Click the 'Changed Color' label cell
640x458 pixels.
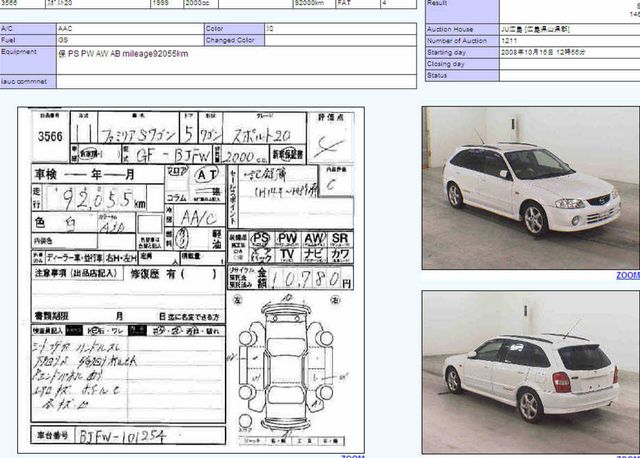[234, 40]
